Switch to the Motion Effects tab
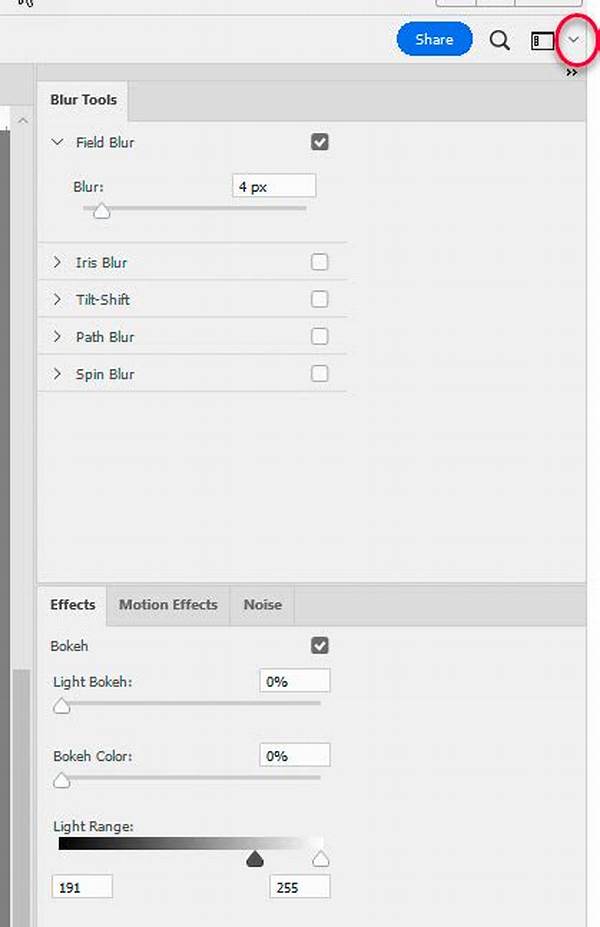The width and height of the screenshot is (600, 927). 168,605
